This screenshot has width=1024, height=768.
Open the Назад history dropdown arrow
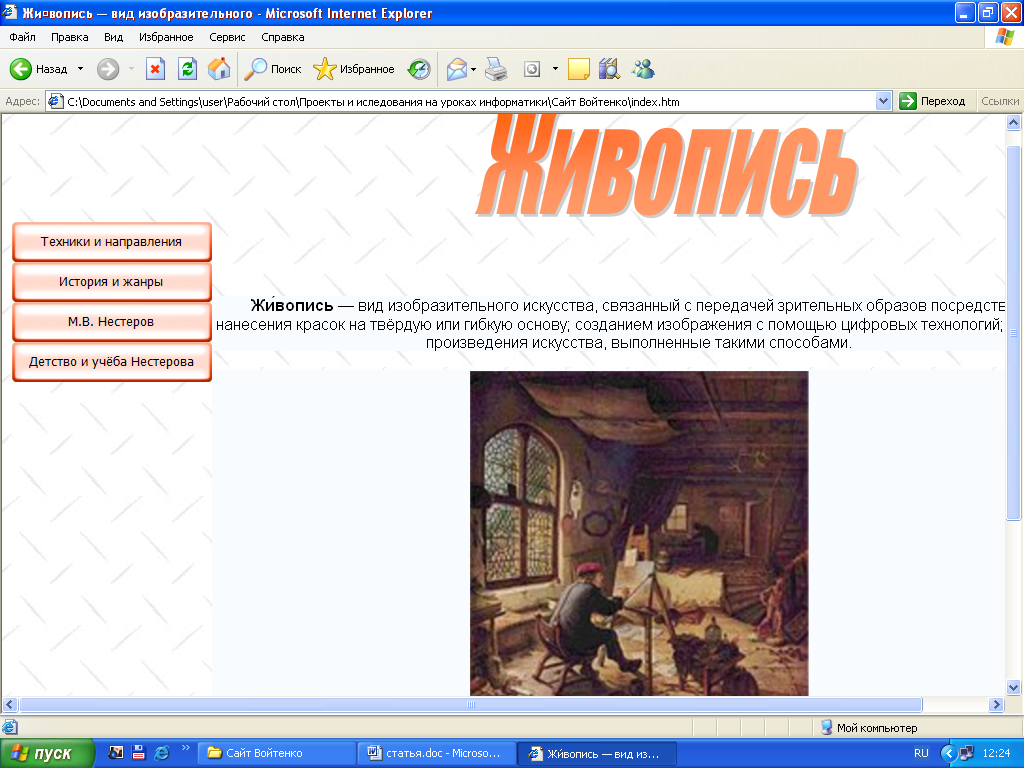tap(80, 69)
